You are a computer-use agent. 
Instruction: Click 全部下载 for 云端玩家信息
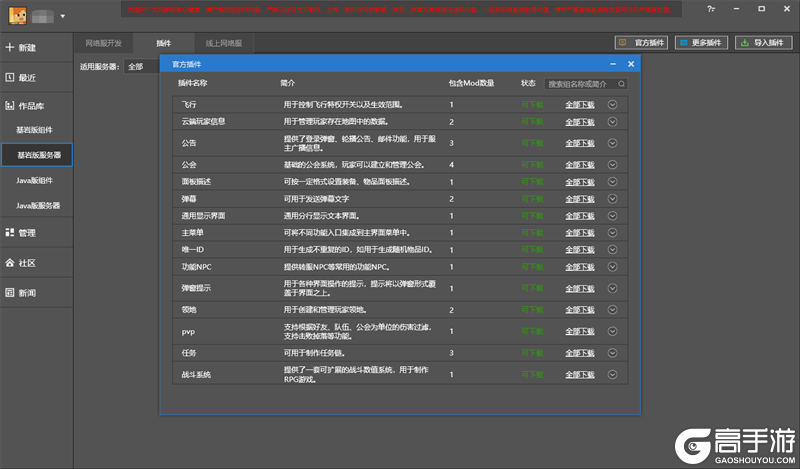[x=580, y=122]
